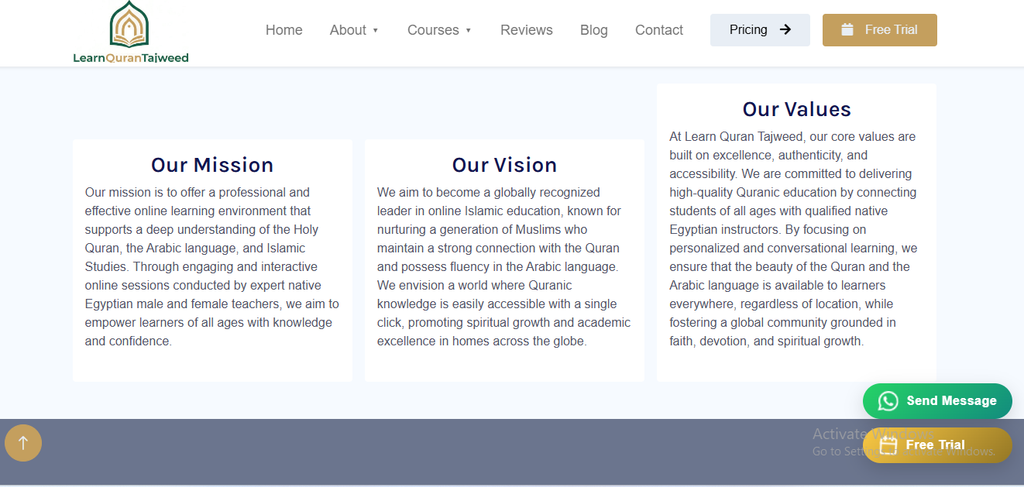Open the Blog page

(594, 30)
